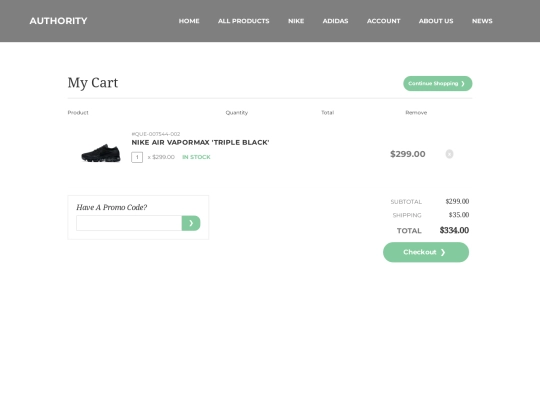Click the SHIPPING label

pyautogui.click(x=407, y=215)
